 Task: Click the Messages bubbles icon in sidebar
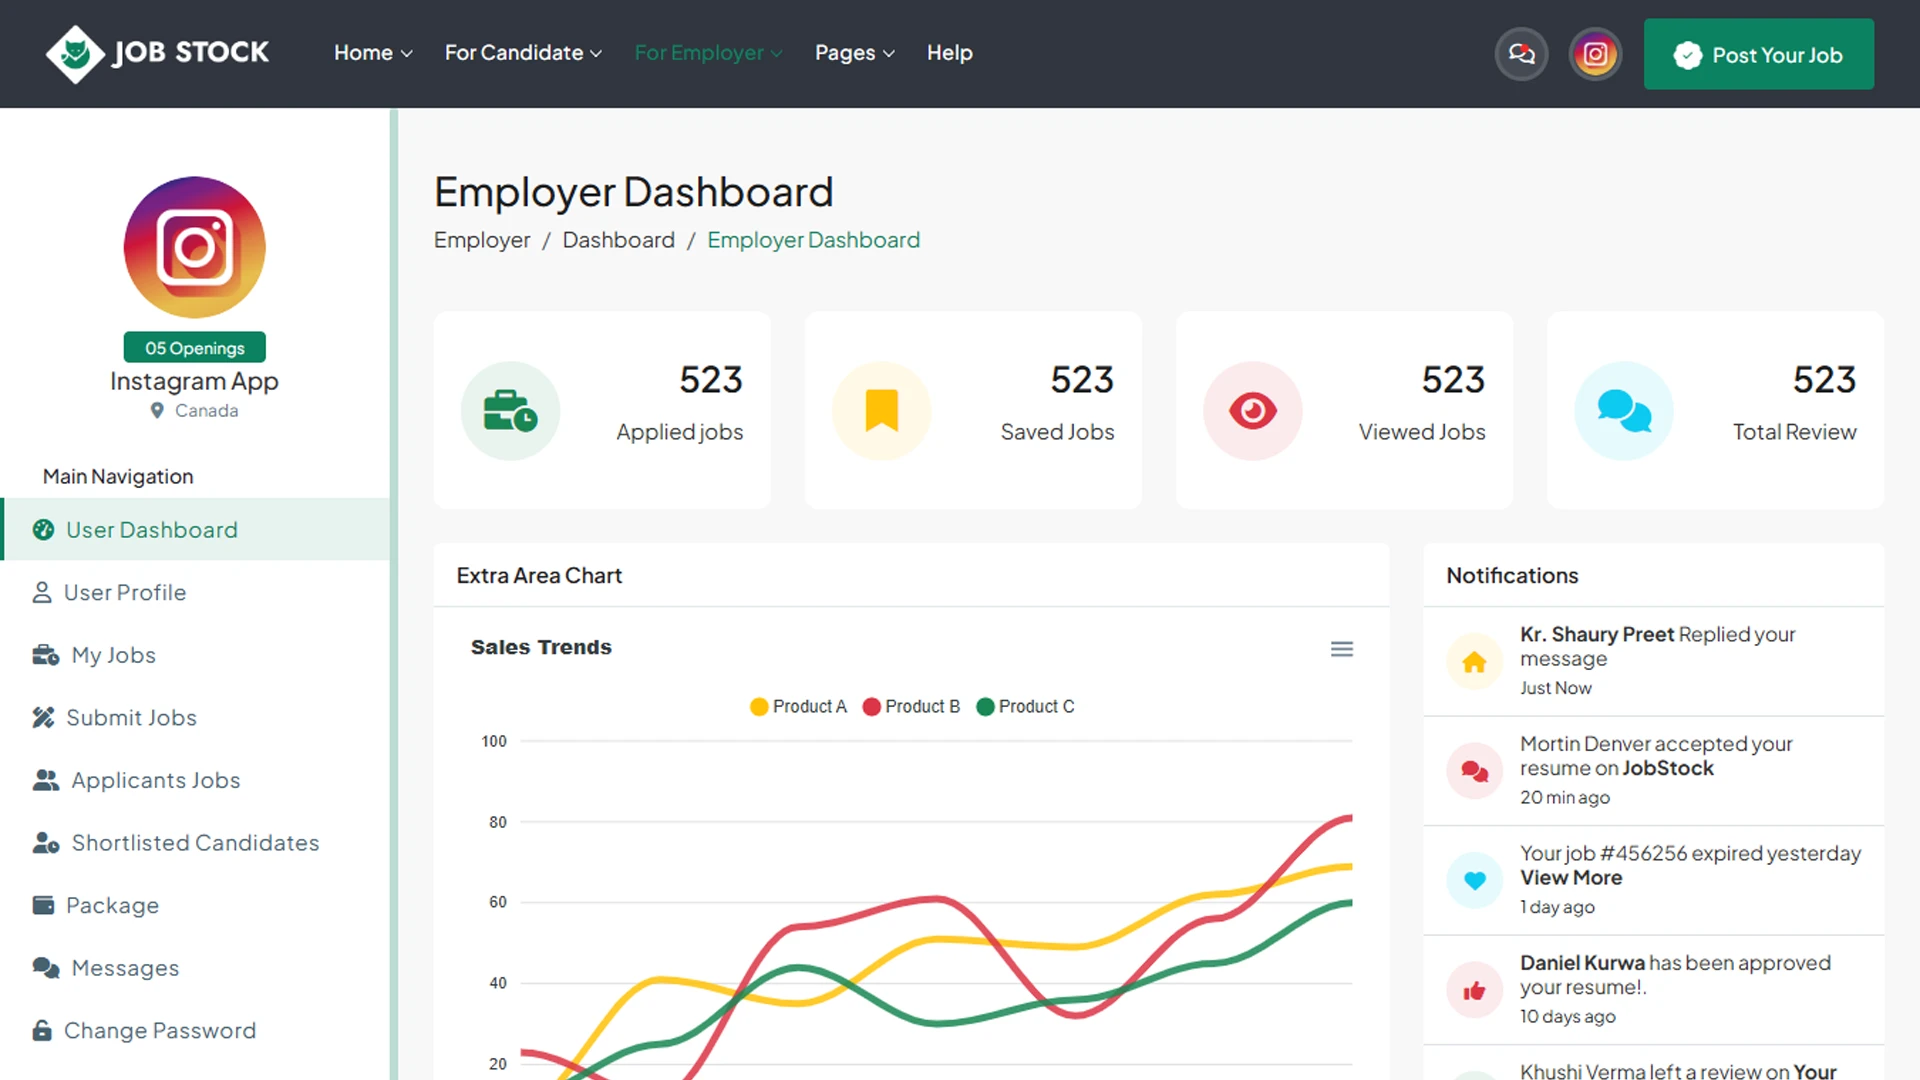46,968
